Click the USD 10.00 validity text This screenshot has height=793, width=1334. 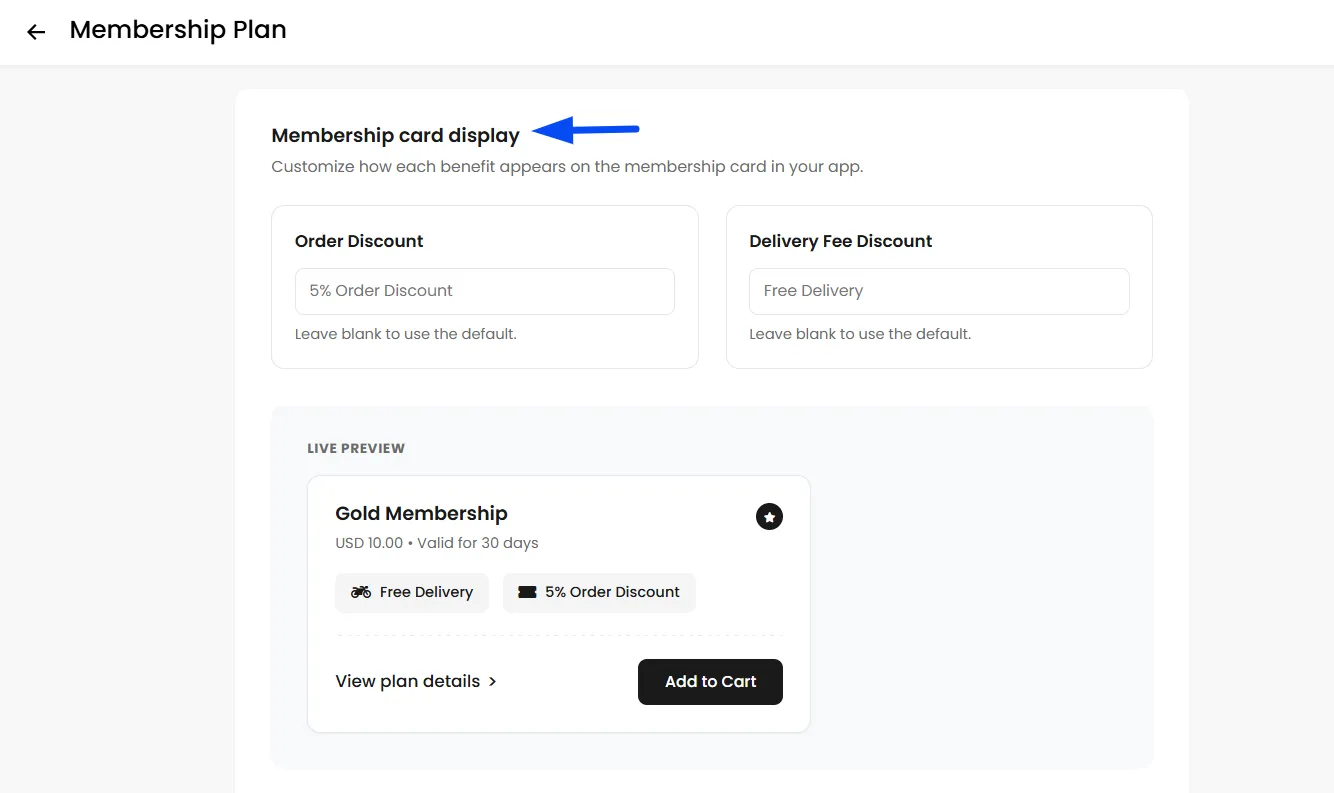437,544
